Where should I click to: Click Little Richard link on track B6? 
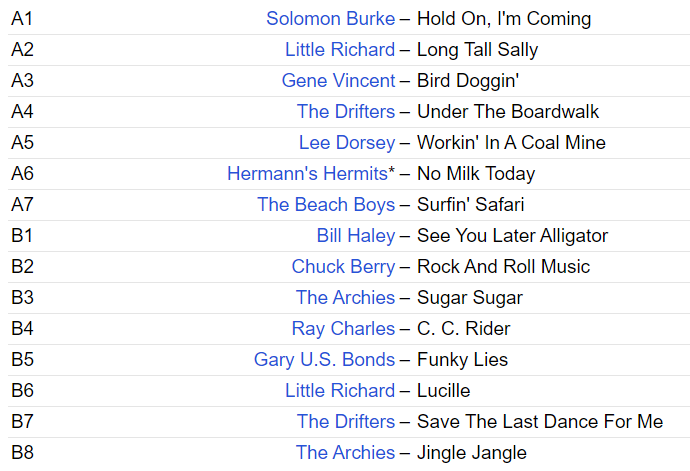[x=340, y=390]
